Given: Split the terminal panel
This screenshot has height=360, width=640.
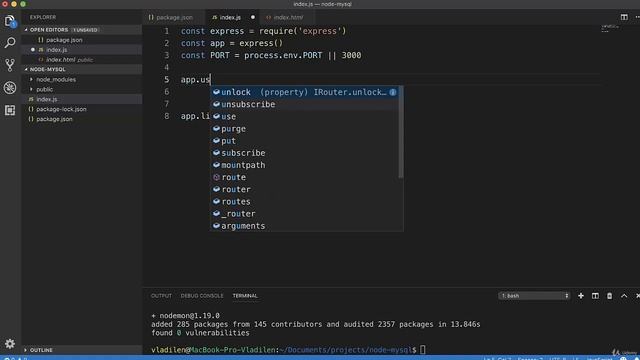Looking at the screenshot, I should click(595, 296).
